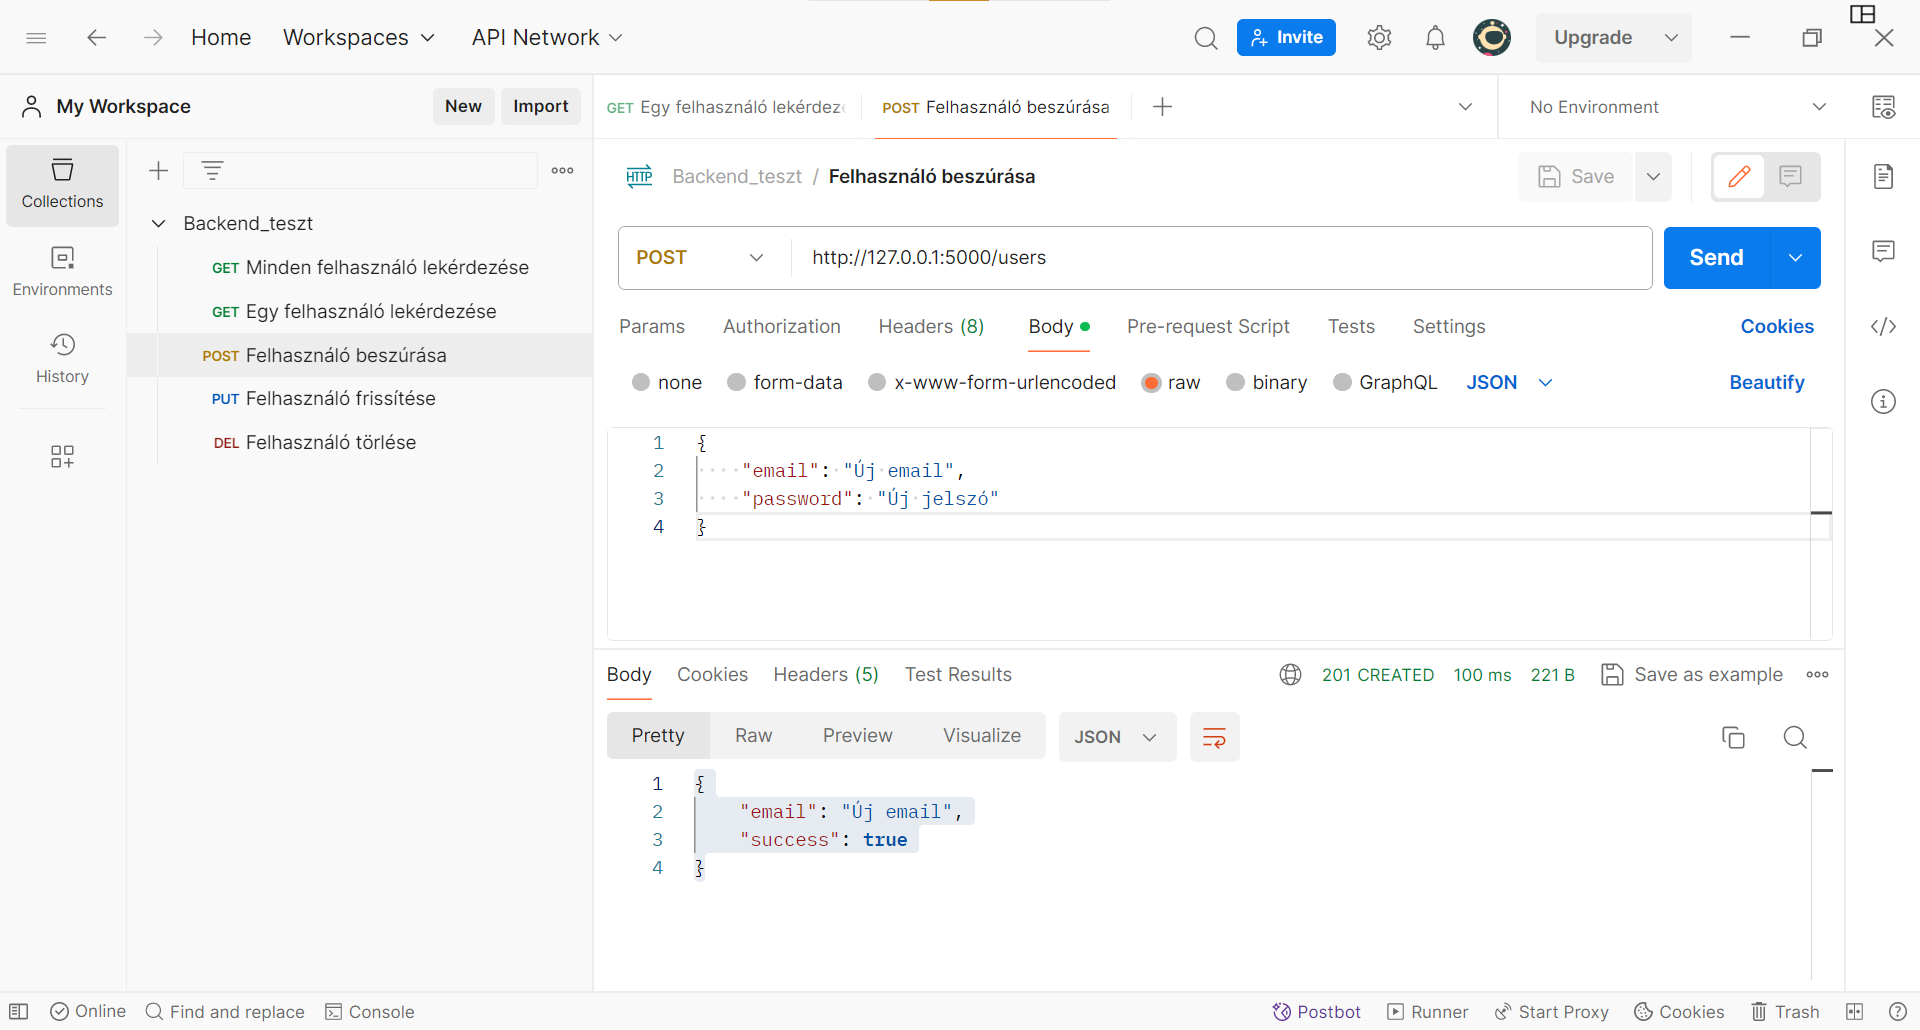Click the word wrap icon in response
The height and width of the screenshot is (1030, 1920).
(1214, 738)
